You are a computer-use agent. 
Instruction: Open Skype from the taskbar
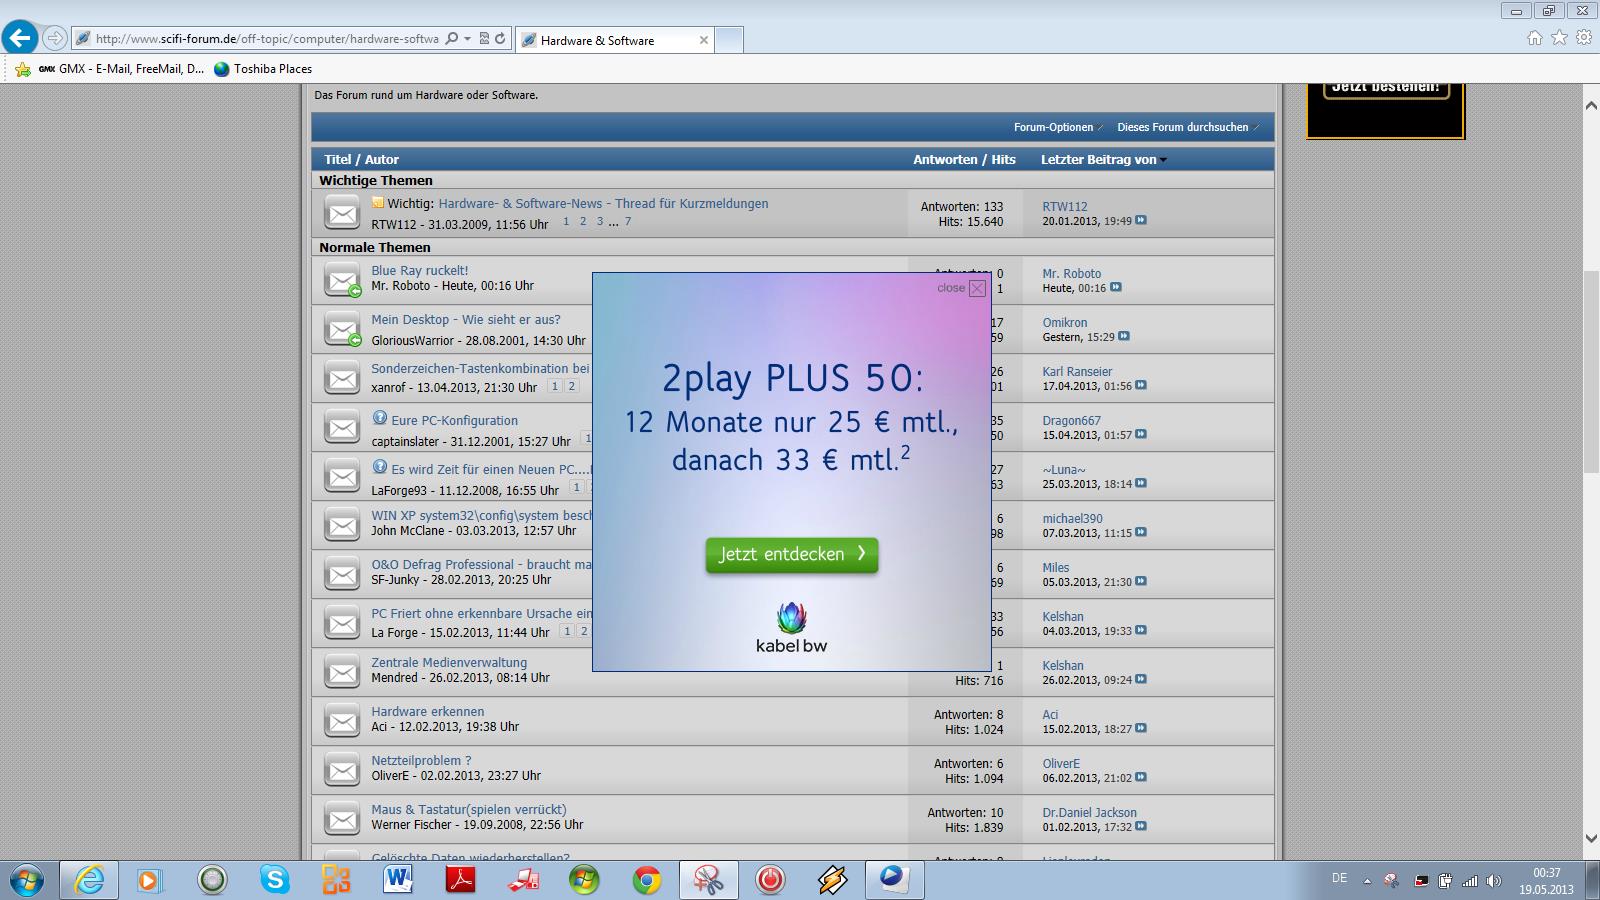(x=274, y=880)
